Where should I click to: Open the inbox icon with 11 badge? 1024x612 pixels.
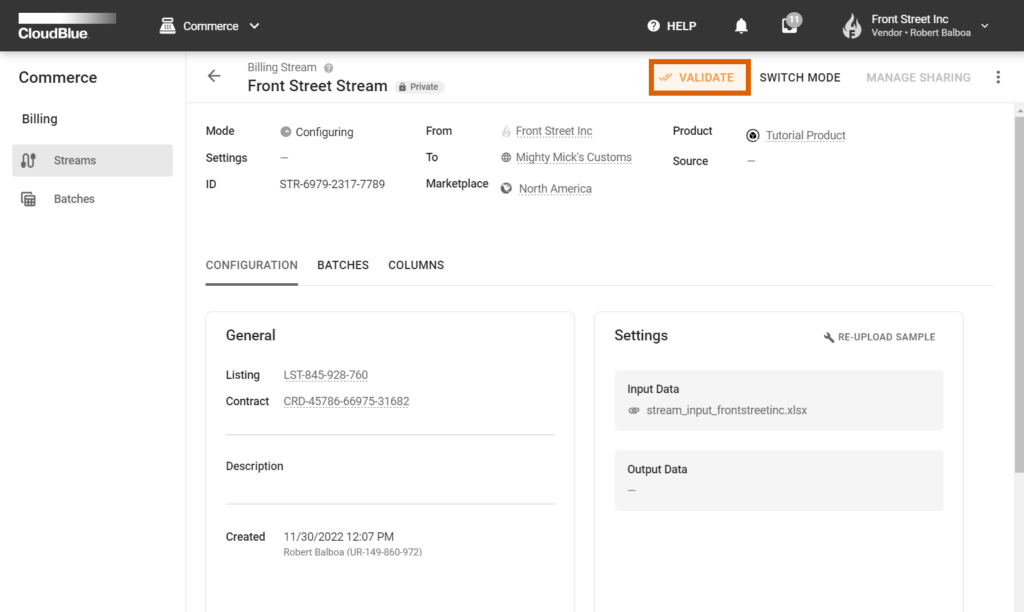coord(791,24)
